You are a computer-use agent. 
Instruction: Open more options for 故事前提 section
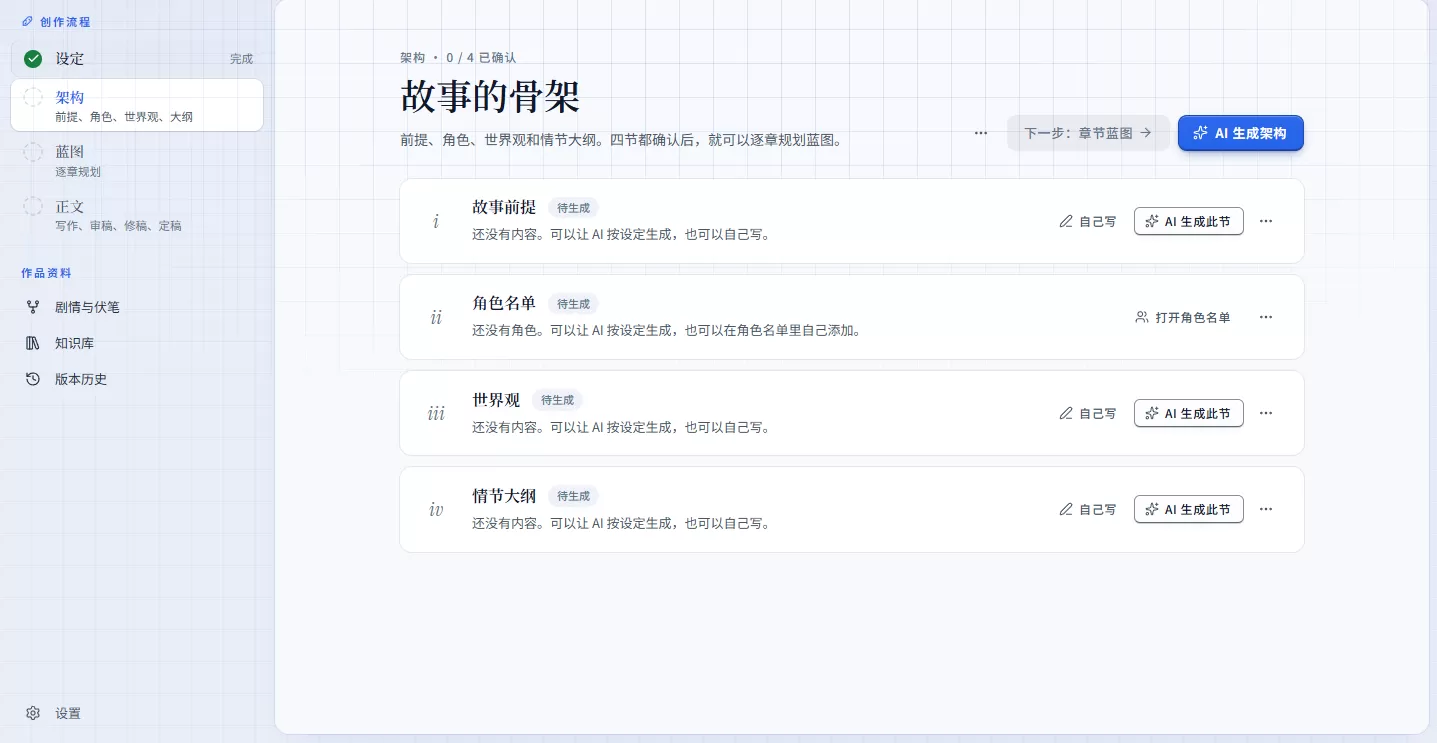(x=1266, y=221)
